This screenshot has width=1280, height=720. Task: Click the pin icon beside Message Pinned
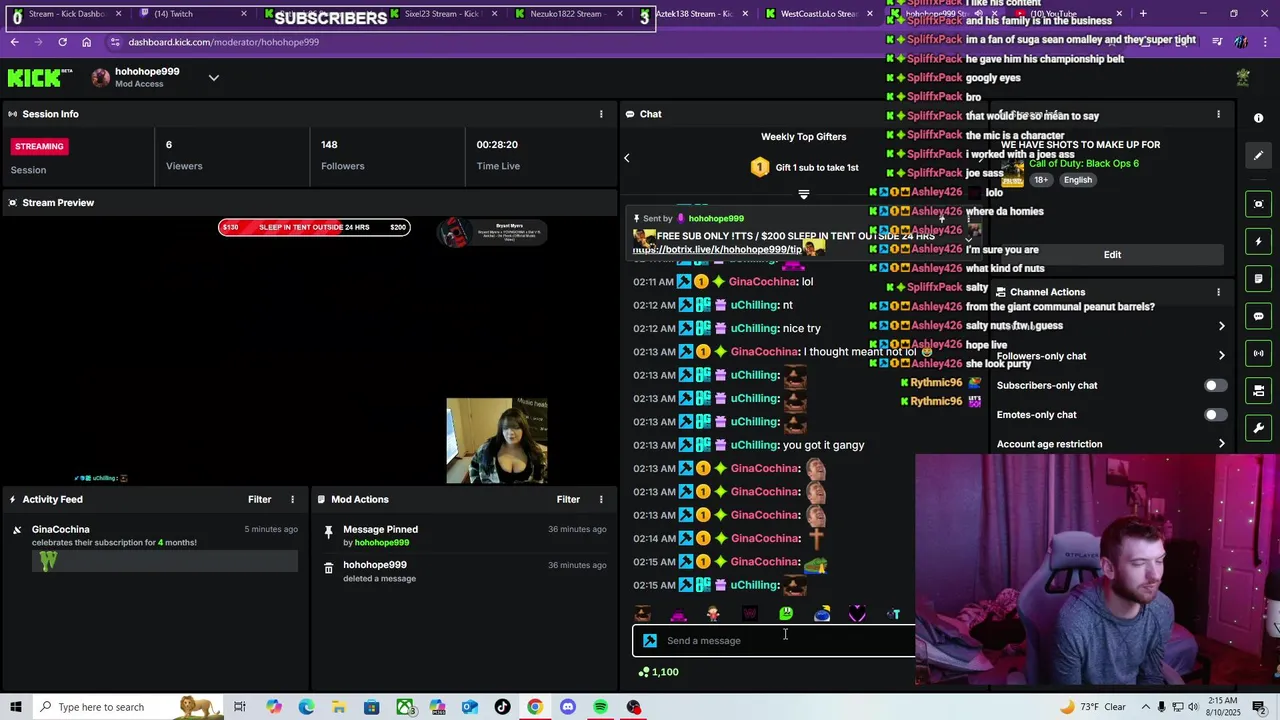329,532
